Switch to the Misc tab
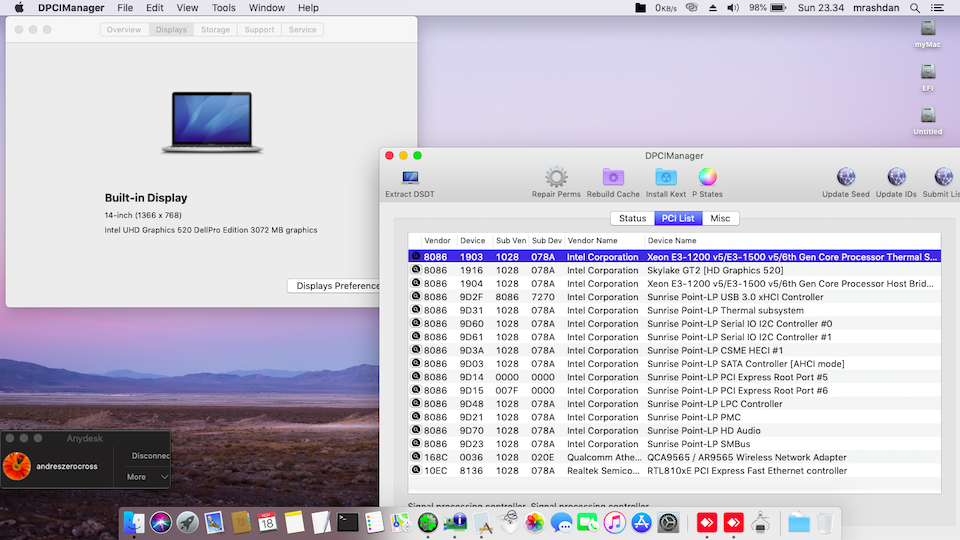The image size is (960, 540). 720,218
